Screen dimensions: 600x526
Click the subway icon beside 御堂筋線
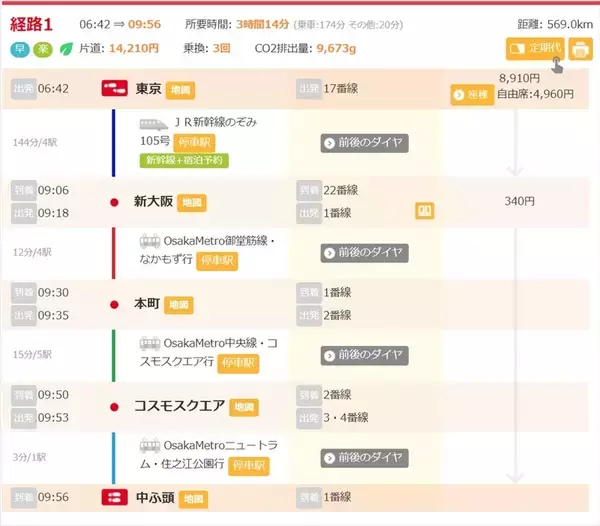(150, 241)
